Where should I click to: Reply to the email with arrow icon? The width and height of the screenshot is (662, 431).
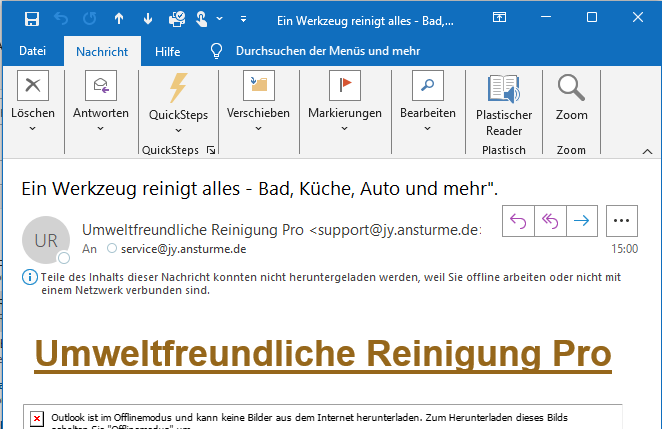[519, 221]
